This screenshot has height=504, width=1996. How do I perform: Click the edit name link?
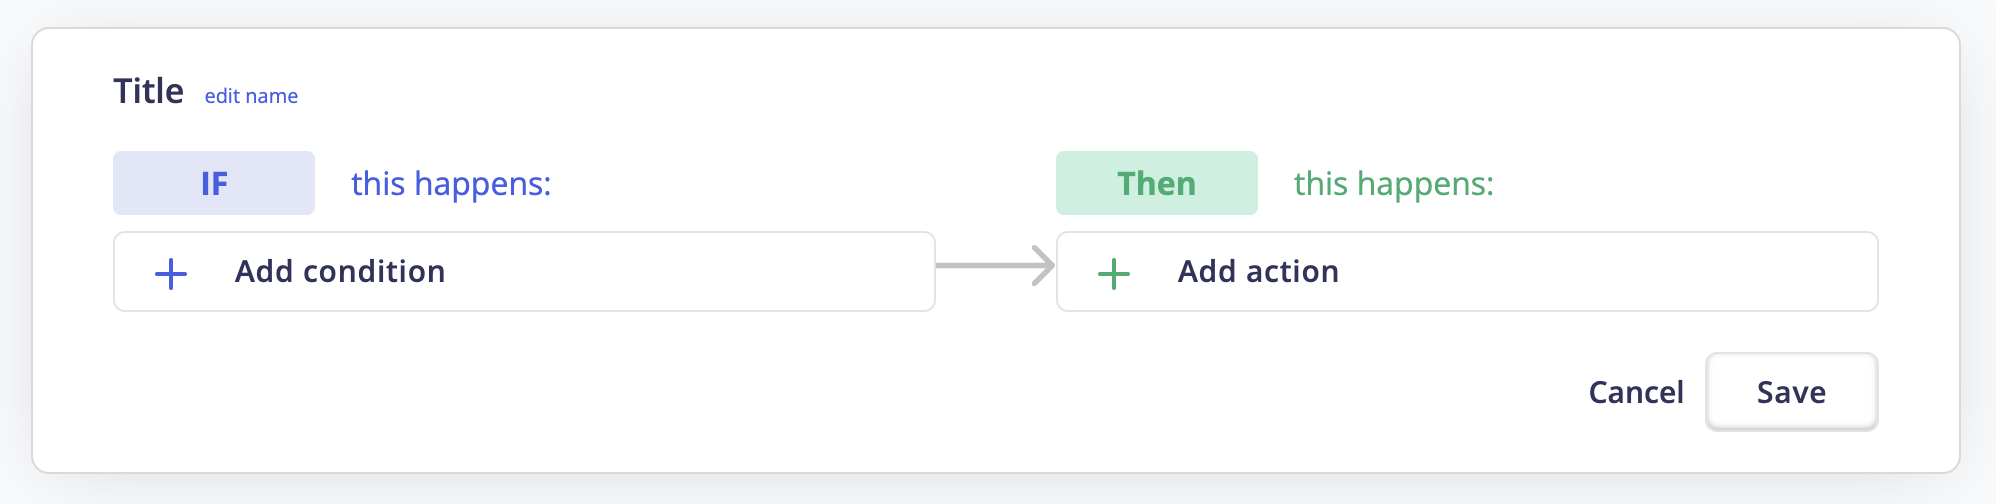click(x=251, y=96)
